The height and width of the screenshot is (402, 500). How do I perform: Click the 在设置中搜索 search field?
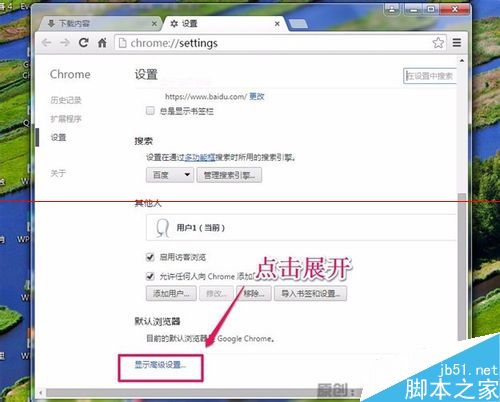click(429, 76)
